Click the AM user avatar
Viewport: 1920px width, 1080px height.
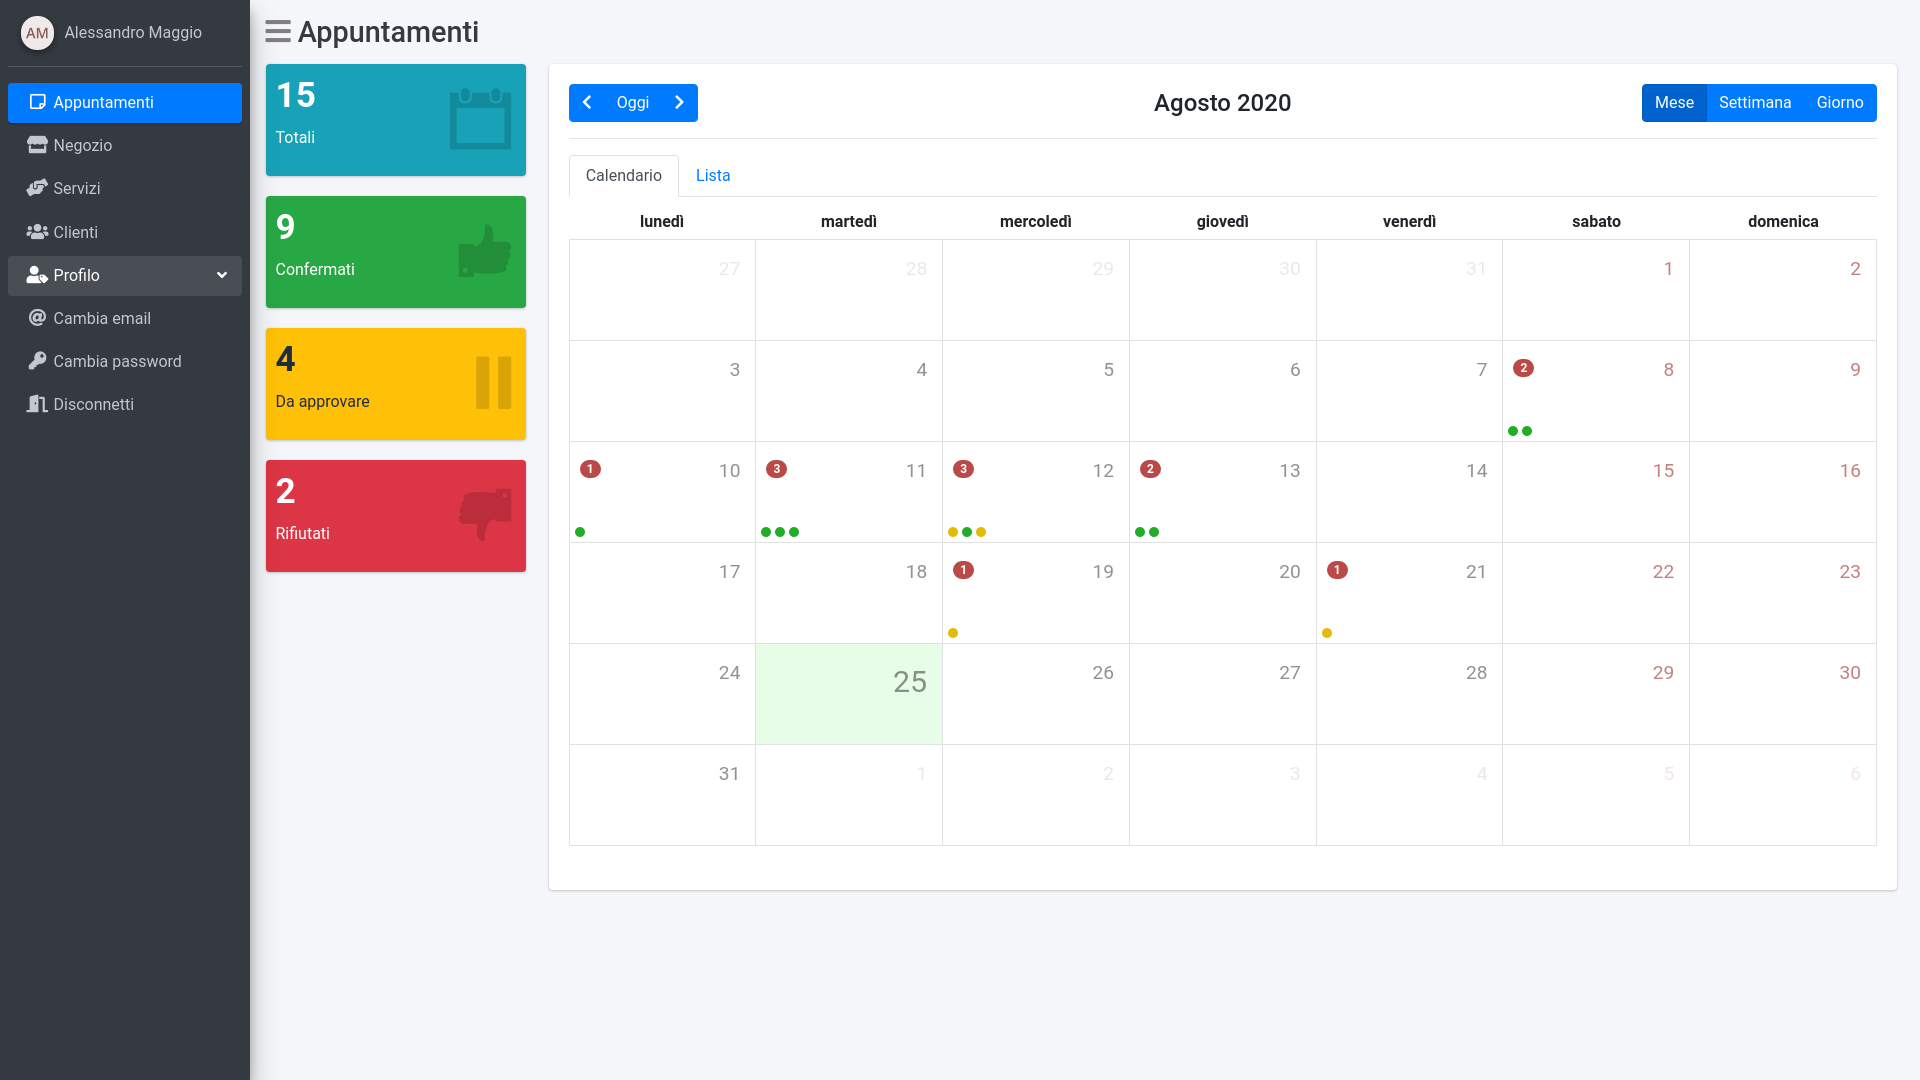click(37, 33)
